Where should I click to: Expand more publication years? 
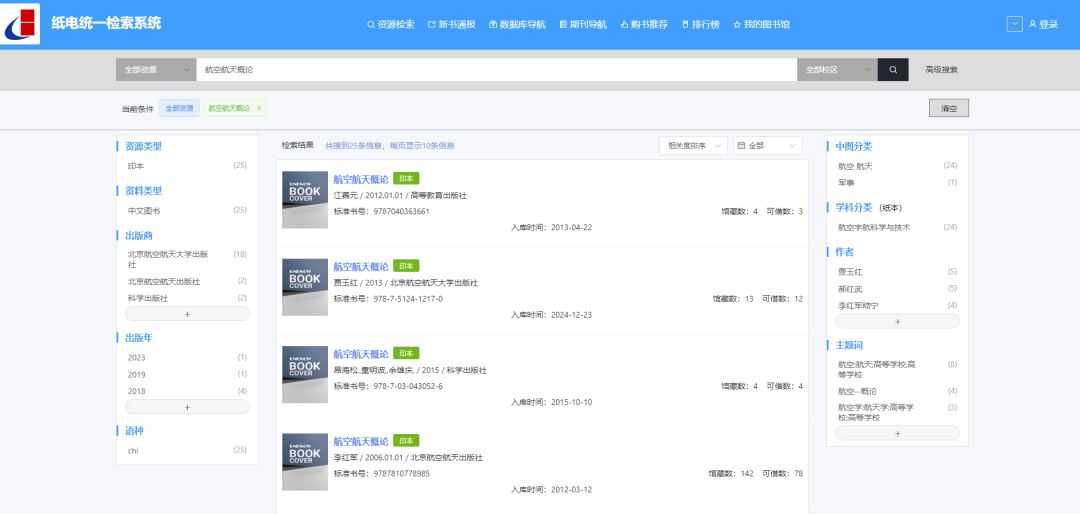(x=187, y=407)
